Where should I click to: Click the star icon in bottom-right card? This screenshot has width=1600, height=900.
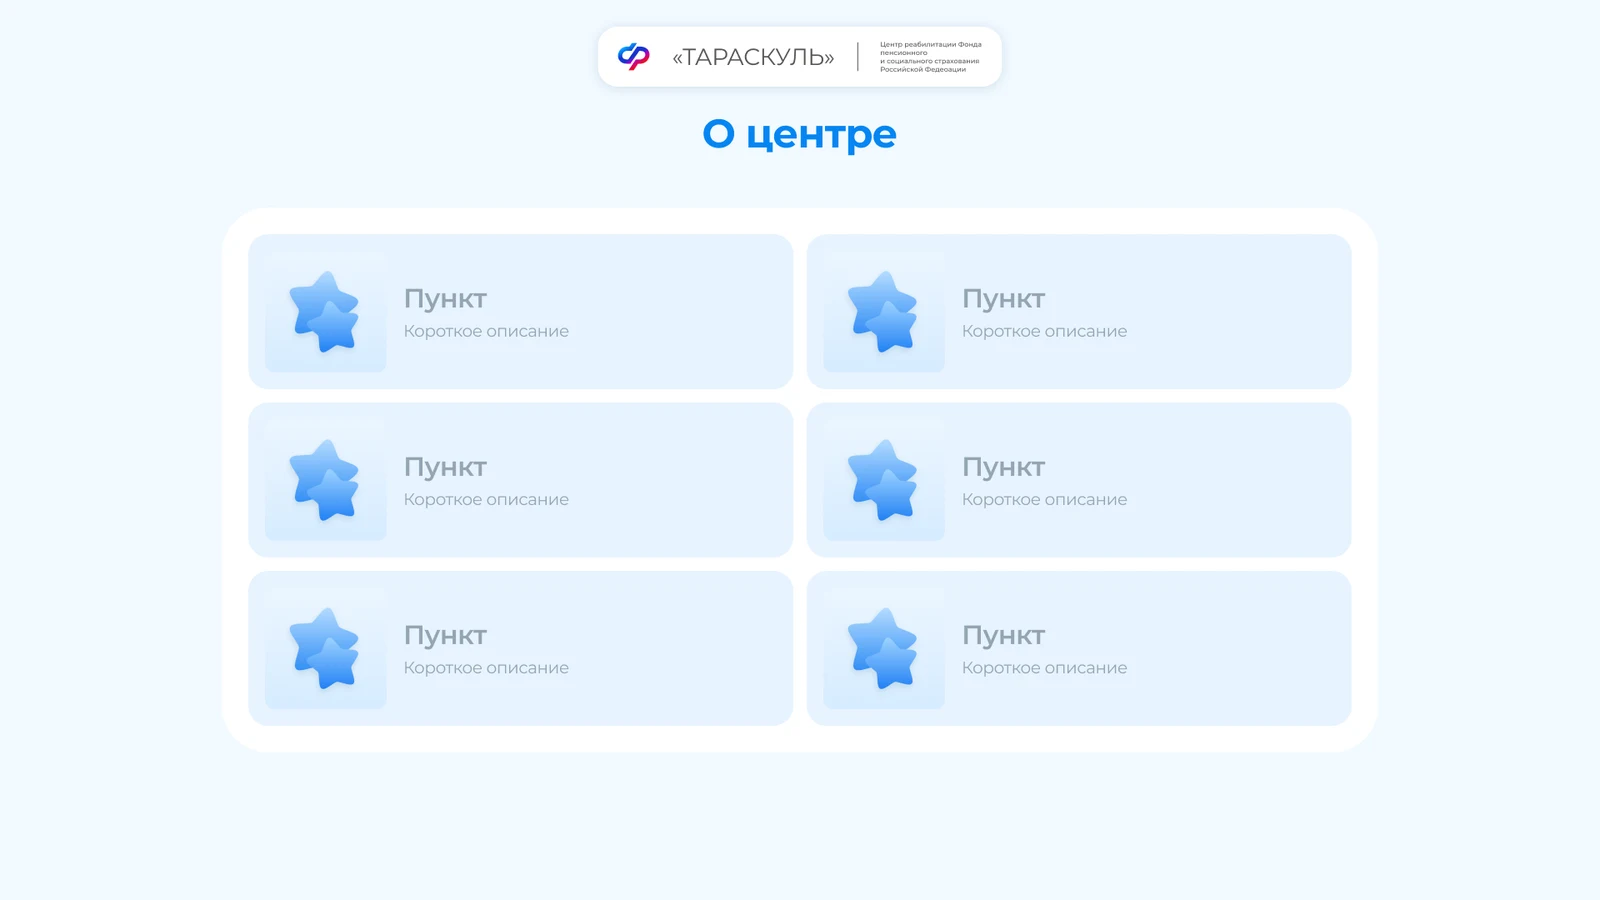coord(883,649)
